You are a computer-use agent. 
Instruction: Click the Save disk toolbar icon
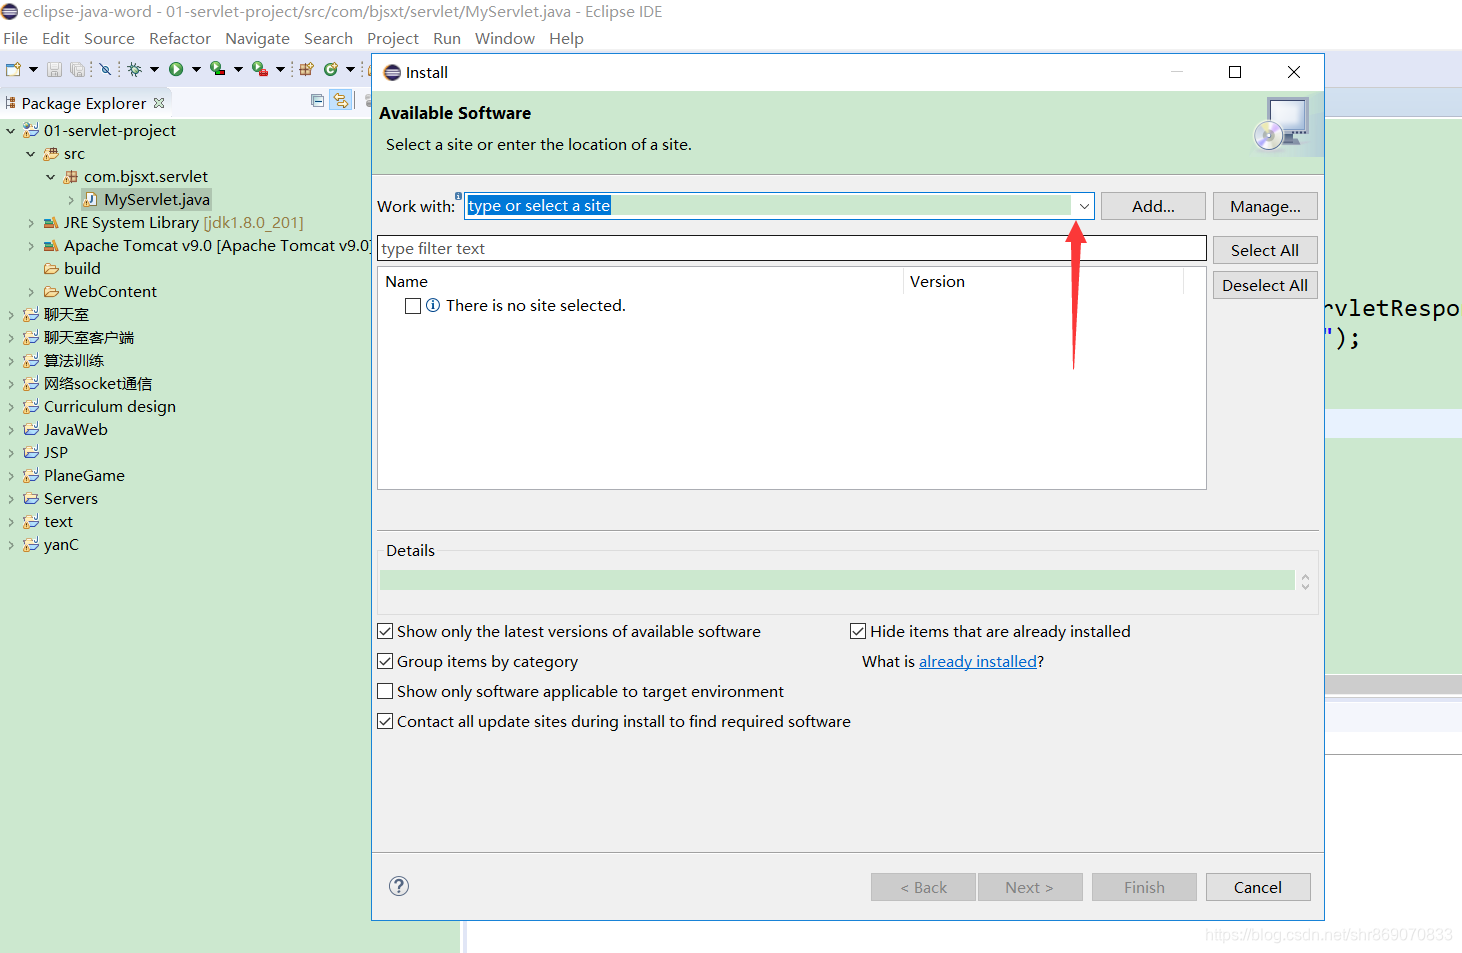pyautogui.click(x=54, y=69)
